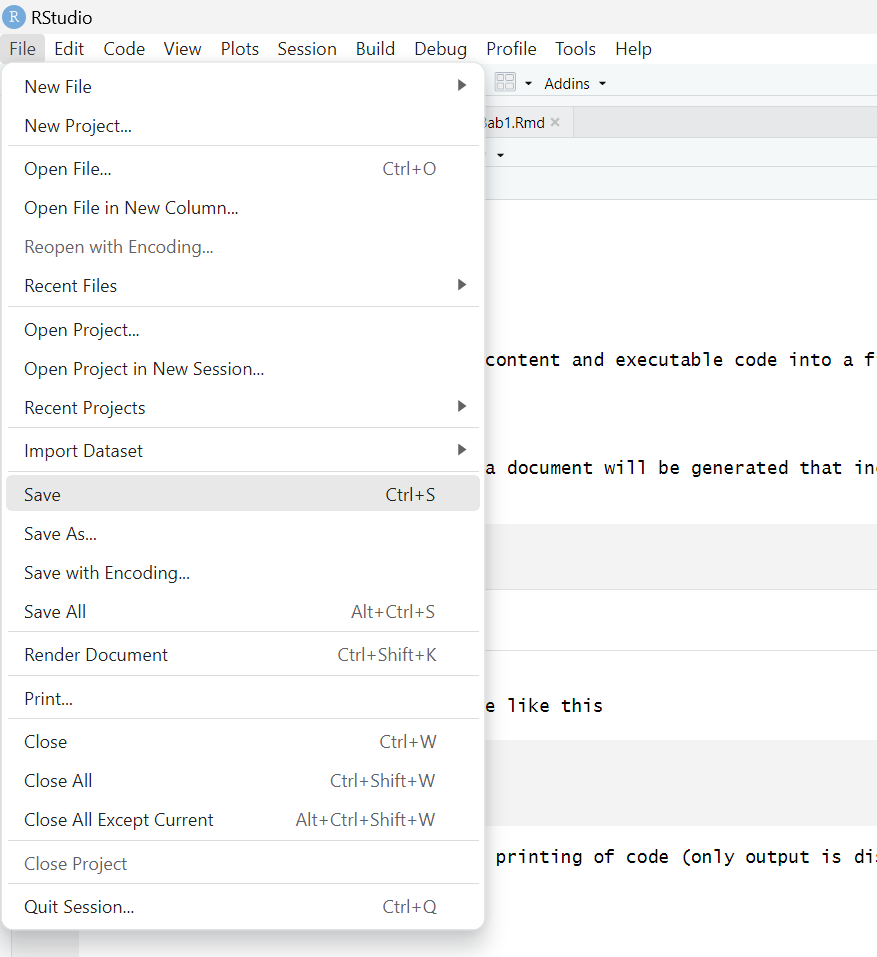Open the View menu
Screen dimensions: 877x957
tap(182, 49)
